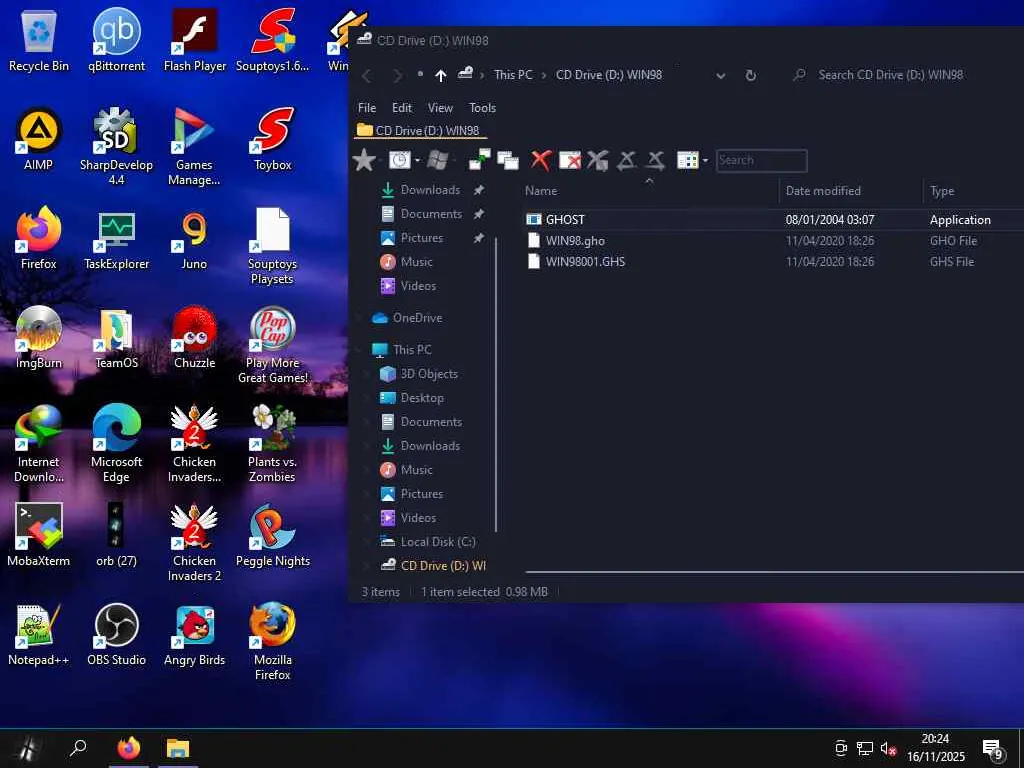Image resolution: width=1024 pixels, height=768 pixels.
Task: Open recent locations dropdown beside Forward arrow
Action: [x=420, y=74]
